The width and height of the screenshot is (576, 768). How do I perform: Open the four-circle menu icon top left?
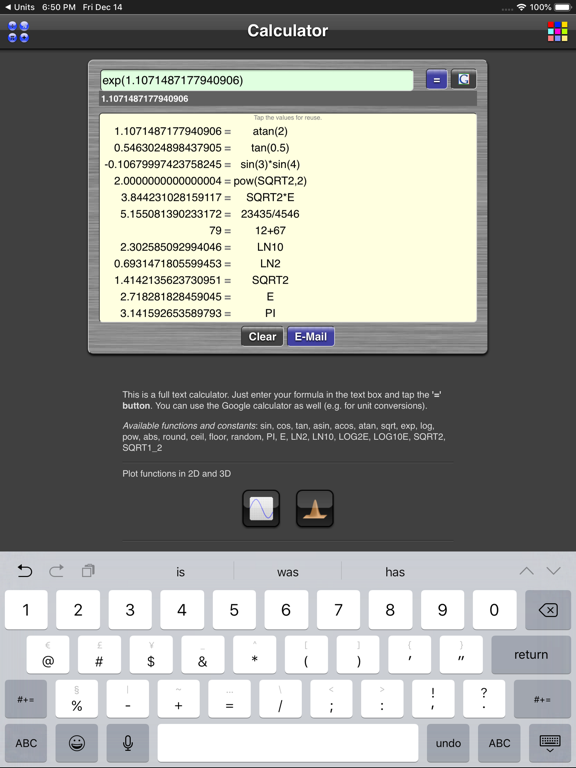(x=18, y=31)
